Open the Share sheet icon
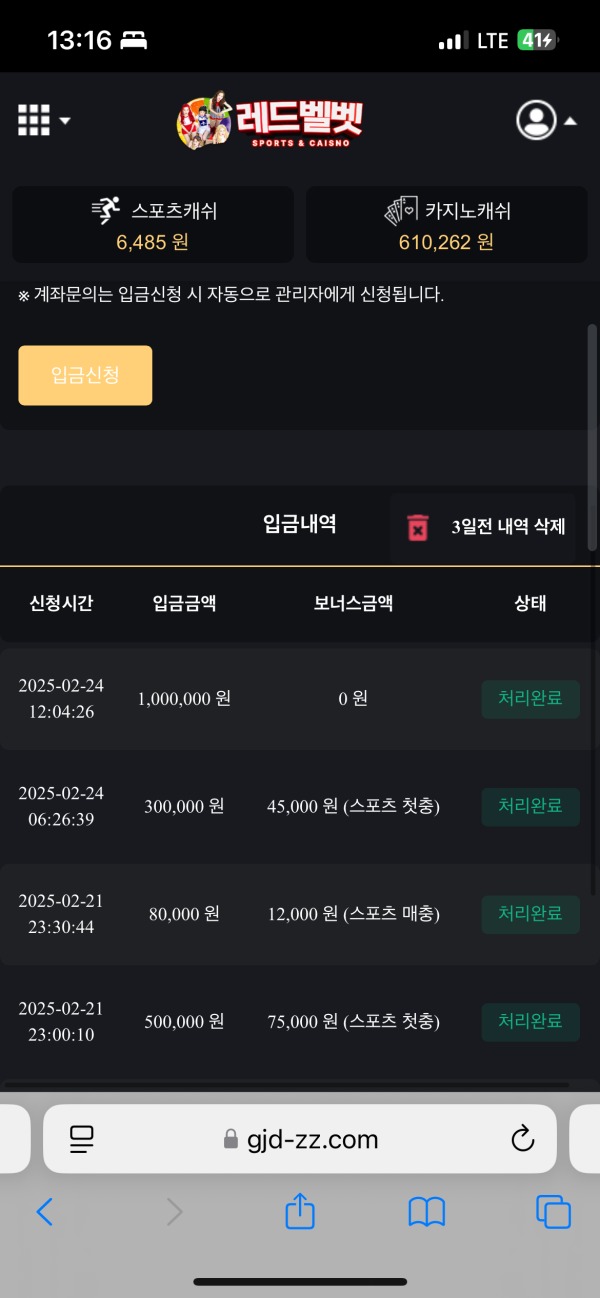600x1298 pixels. click(299, 1212)
